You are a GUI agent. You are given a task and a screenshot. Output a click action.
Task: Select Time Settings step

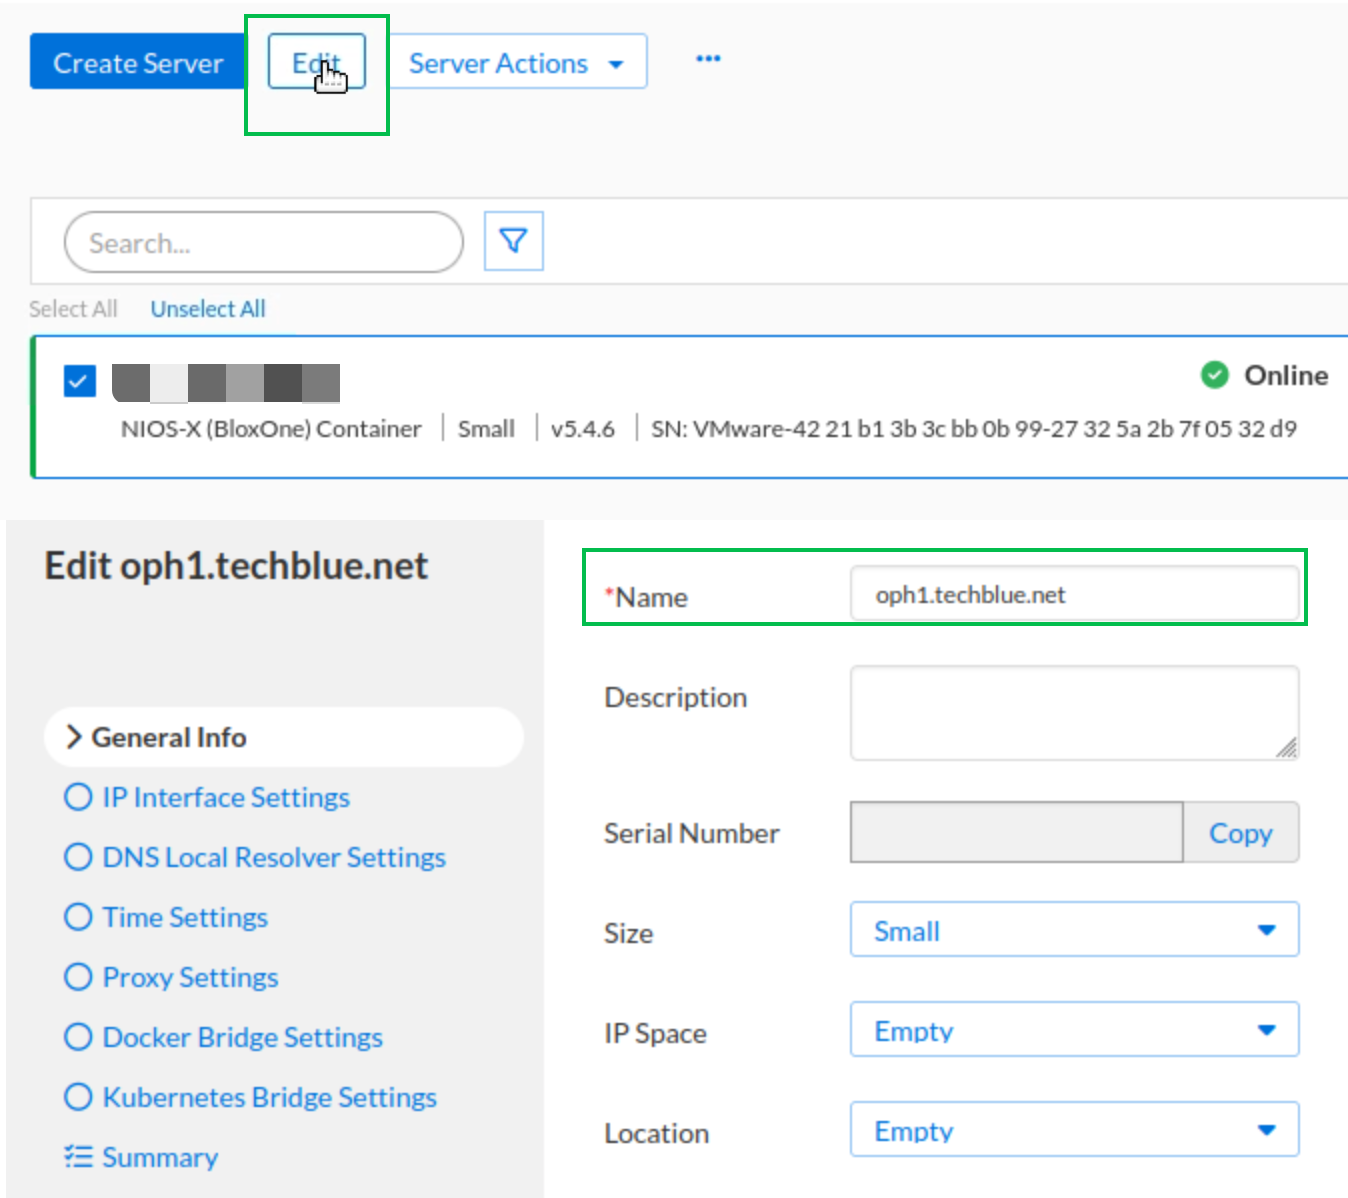185,917
